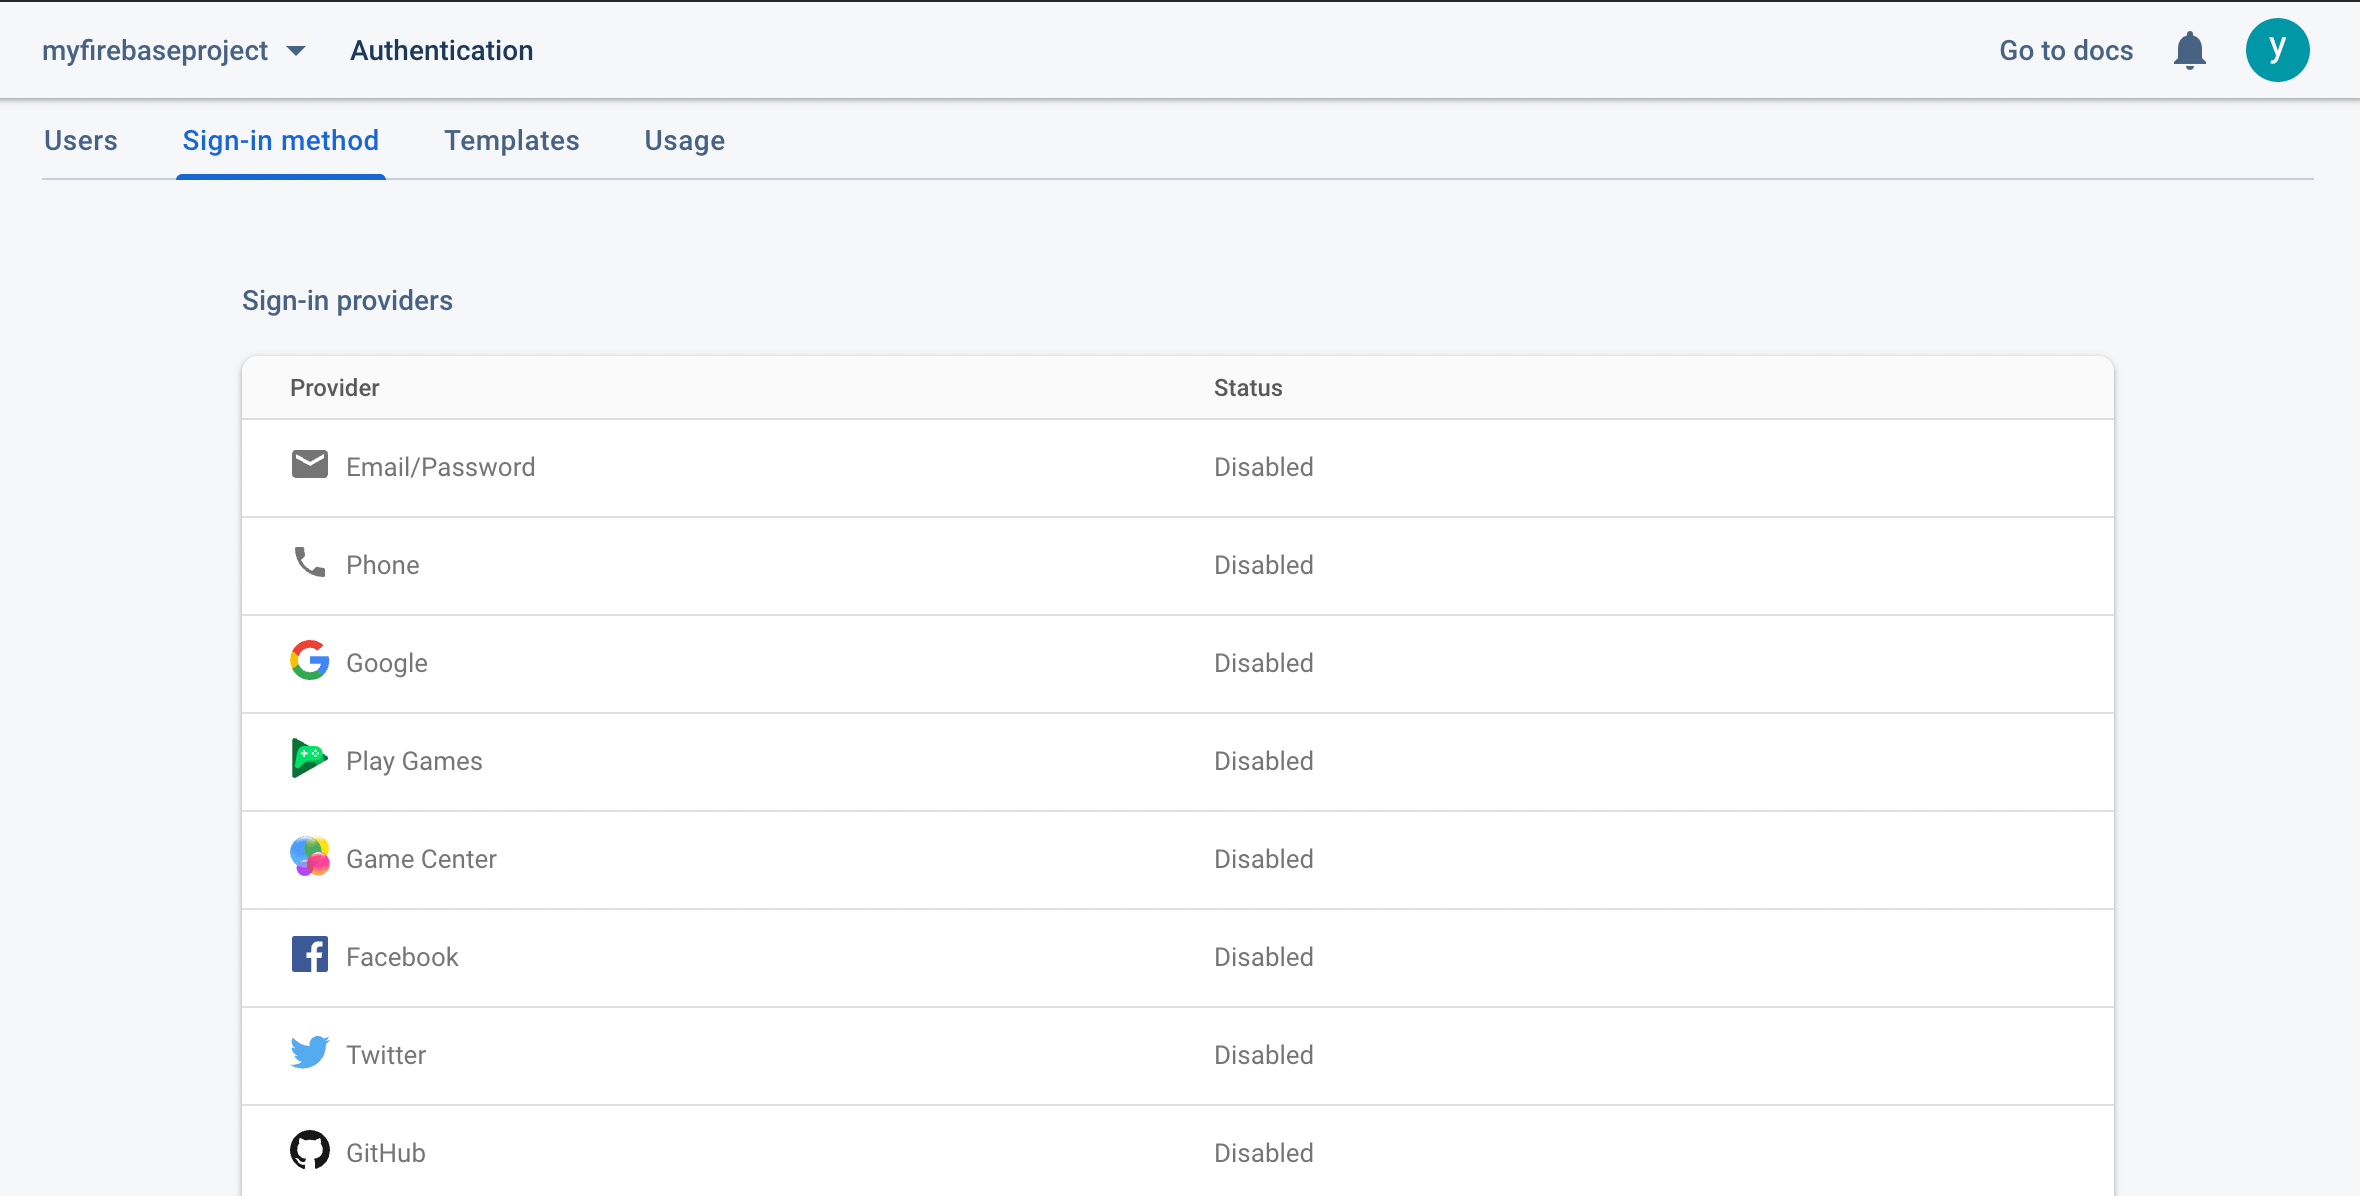
Task: Open notifications bell
Action: click(2189, 50)
